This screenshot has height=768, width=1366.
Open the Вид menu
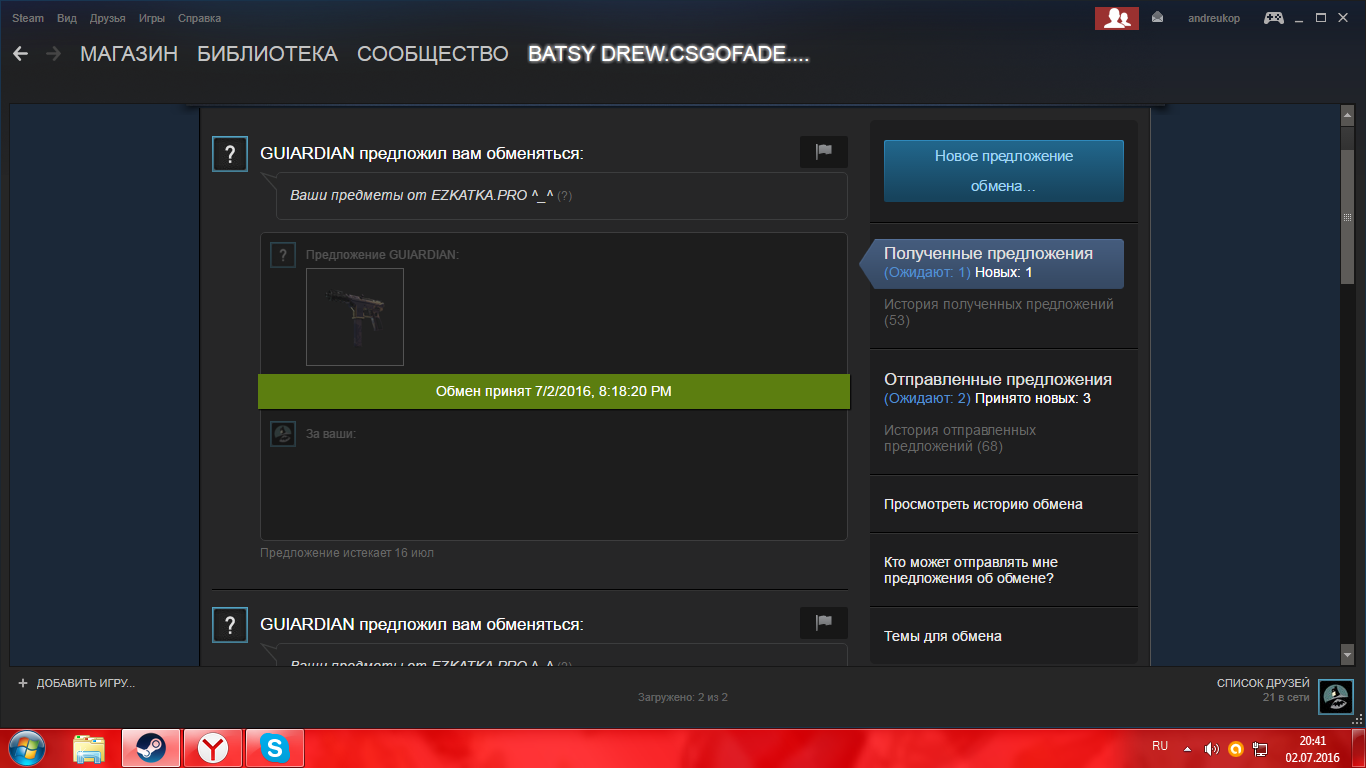click(67, 18)
